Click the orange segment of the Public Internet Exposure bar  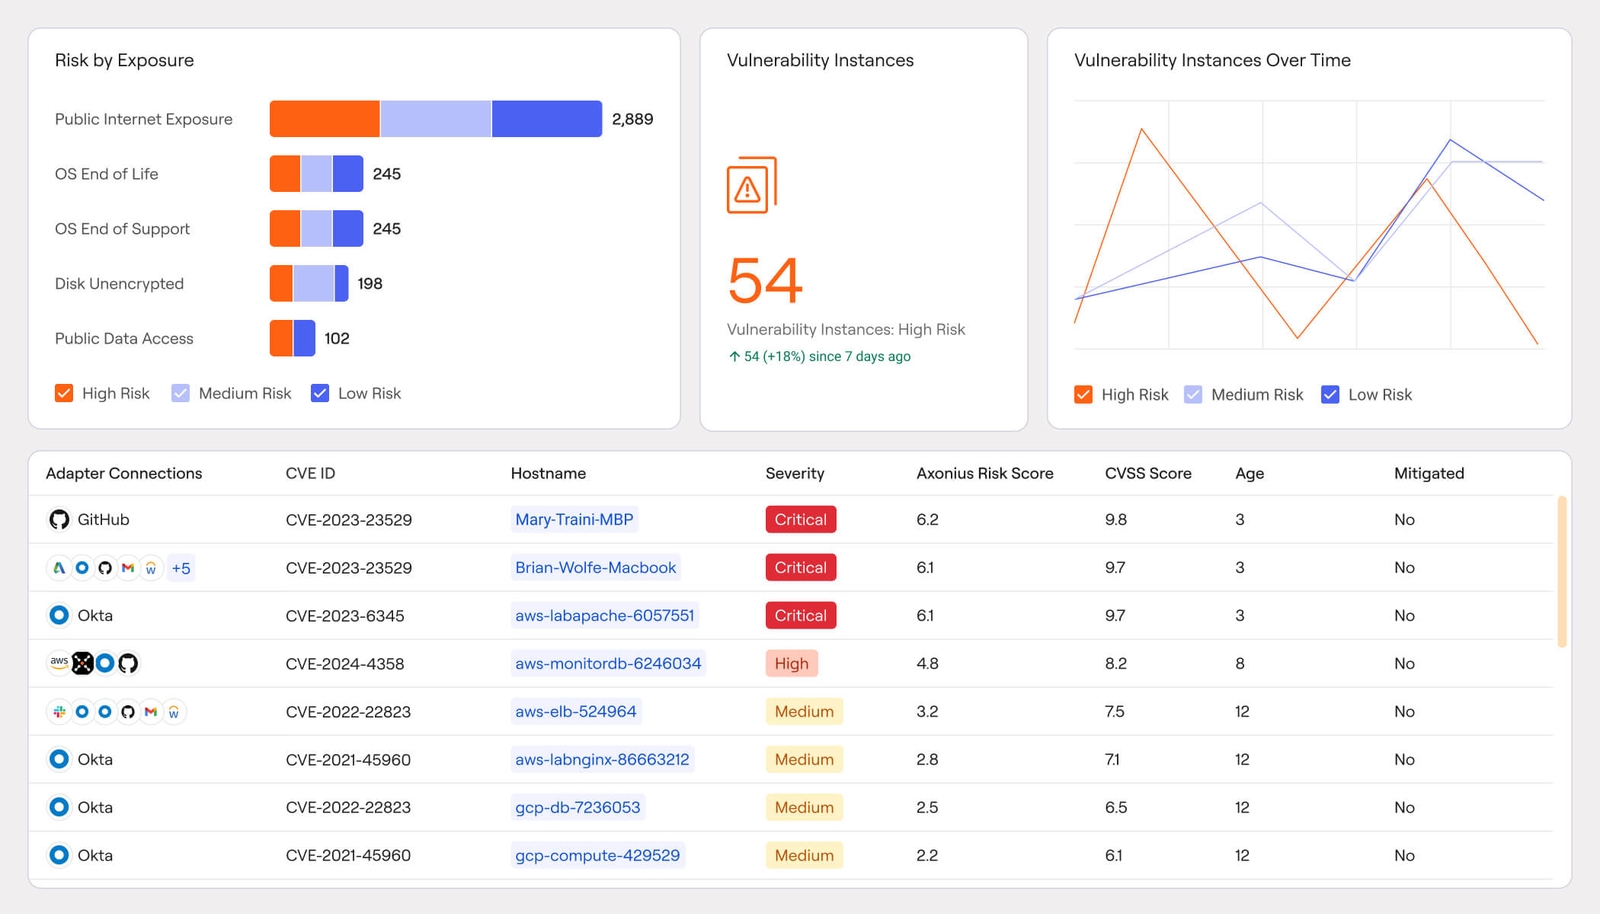324,119
